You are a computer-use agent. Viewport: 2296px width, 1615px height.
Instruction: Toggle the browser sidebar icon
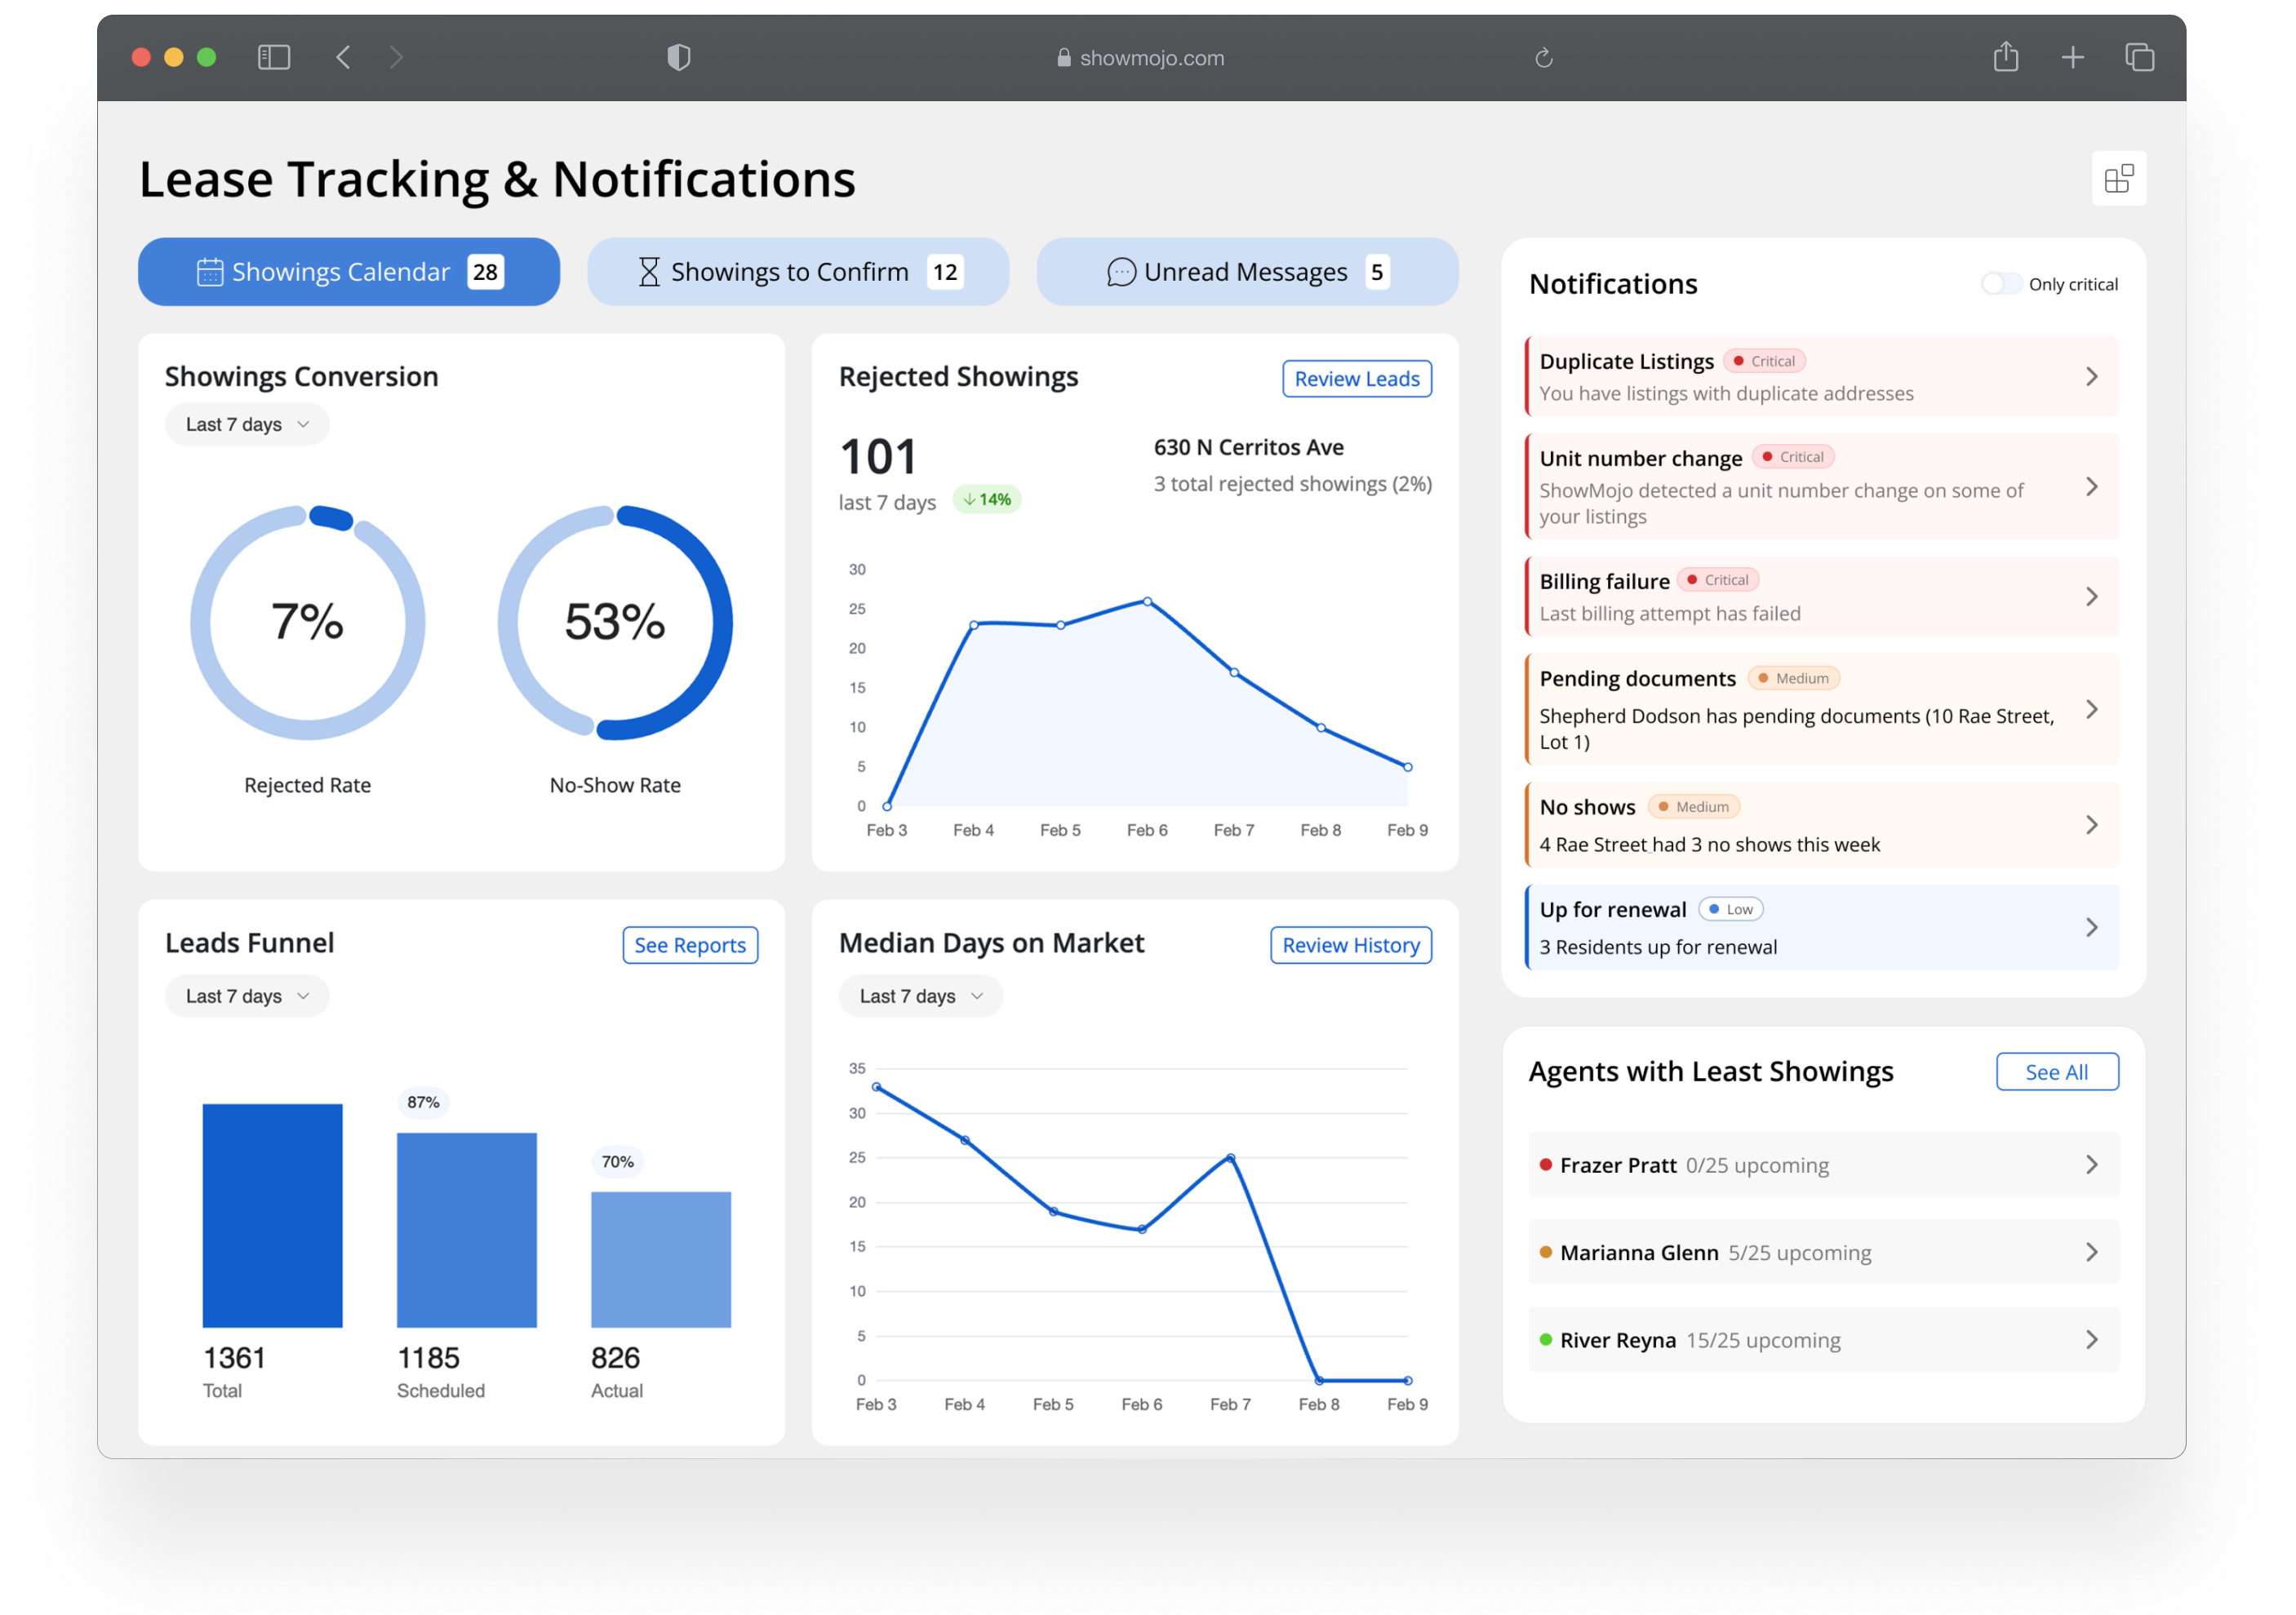pyautogui.click(x=274, y=57)
